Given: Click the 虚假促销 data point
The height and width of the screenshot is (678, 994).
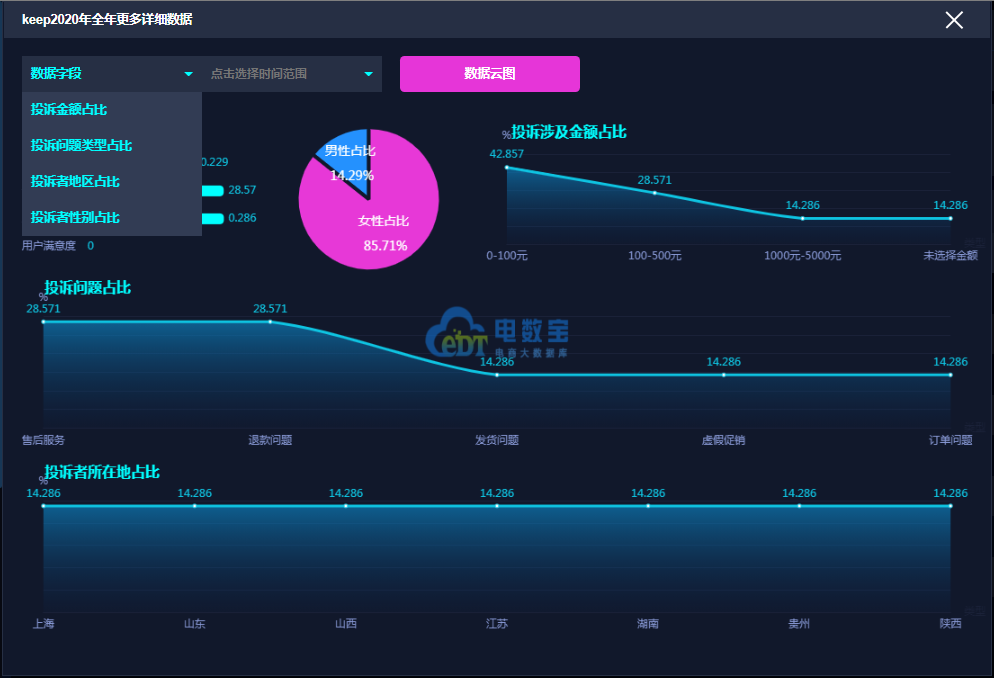Looking at the screenshot, I should click(x=723, y=375).
